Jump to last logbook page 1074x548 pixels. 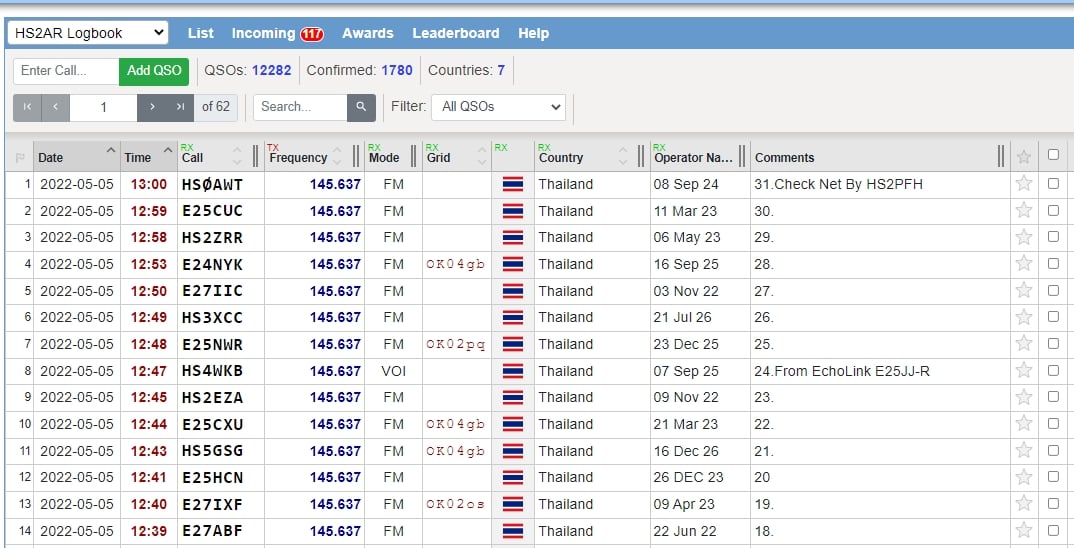click(x=179, y=107)
